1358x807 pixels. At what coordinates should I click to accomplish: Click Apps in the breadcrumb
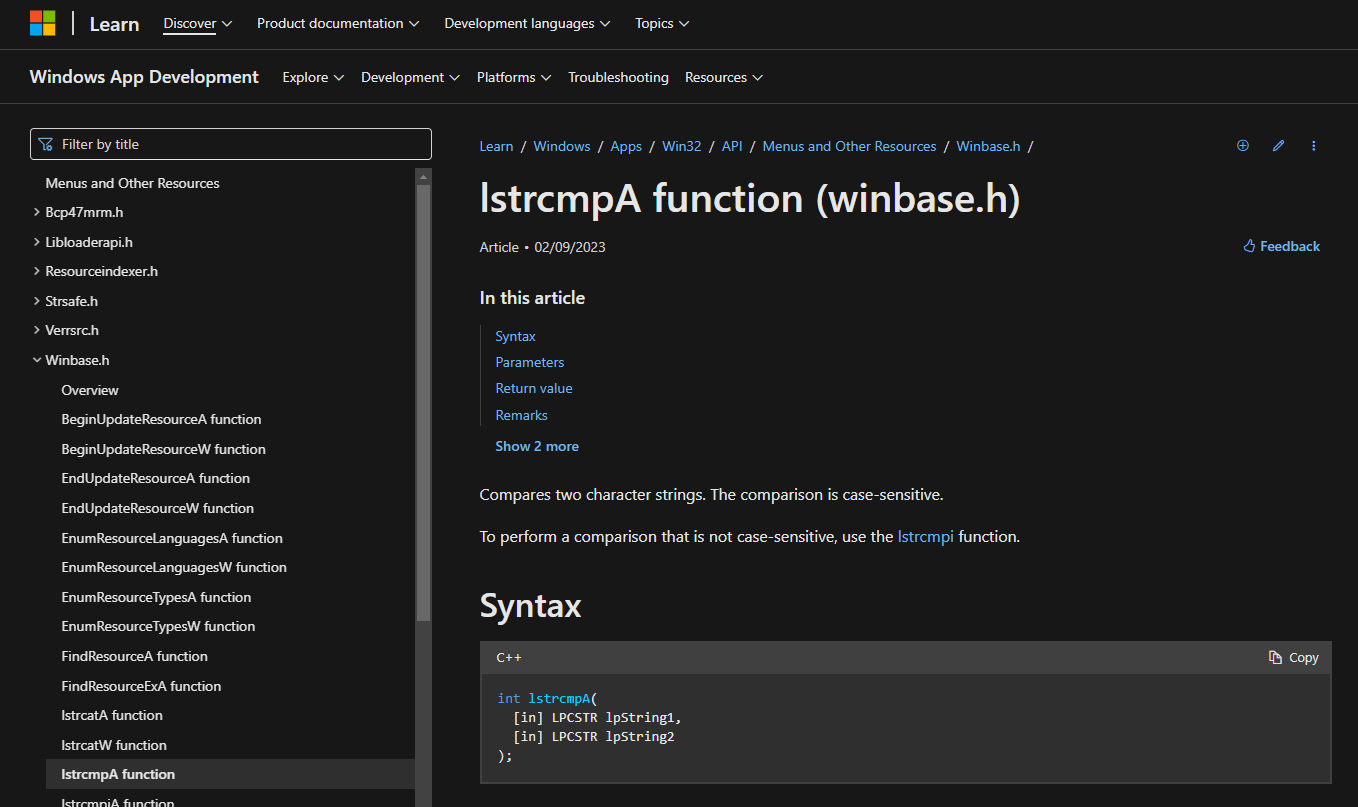click(626, 146)
